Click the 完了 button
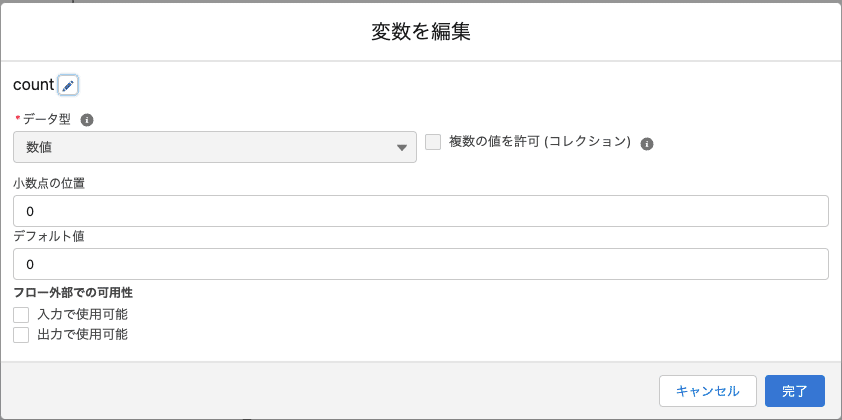 pyautogui.click(x=795, y=391)
